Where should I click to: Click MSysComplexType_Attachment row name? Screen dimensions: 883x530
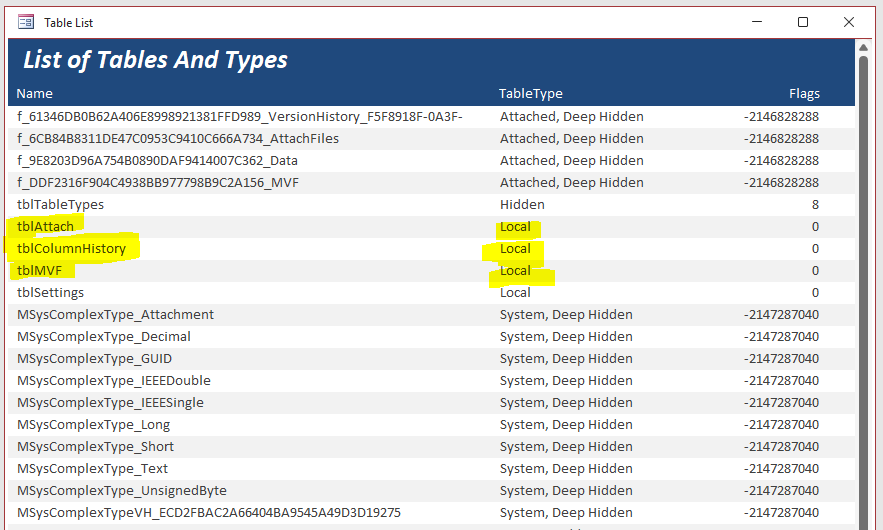click(x=115, y=314)
